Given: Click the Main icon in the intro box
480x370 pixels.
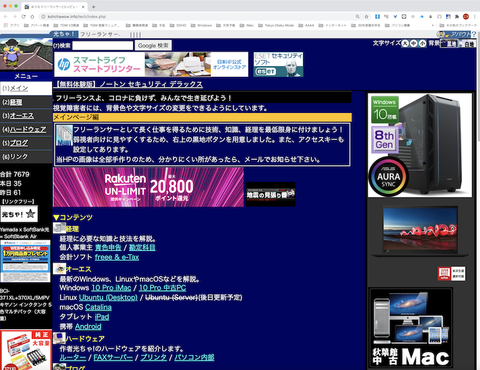Looking at the screenshot, I should tap(64, 135).
